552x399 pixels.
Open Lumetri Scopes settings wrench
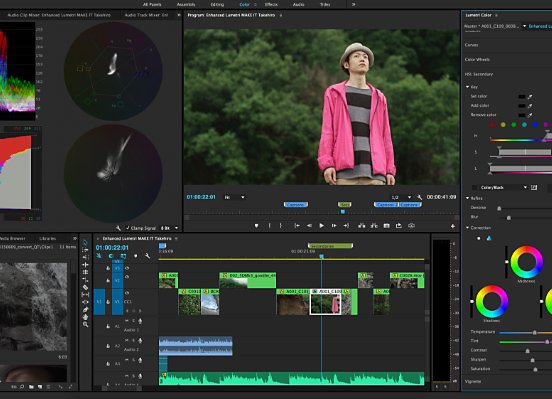point(118,228)
